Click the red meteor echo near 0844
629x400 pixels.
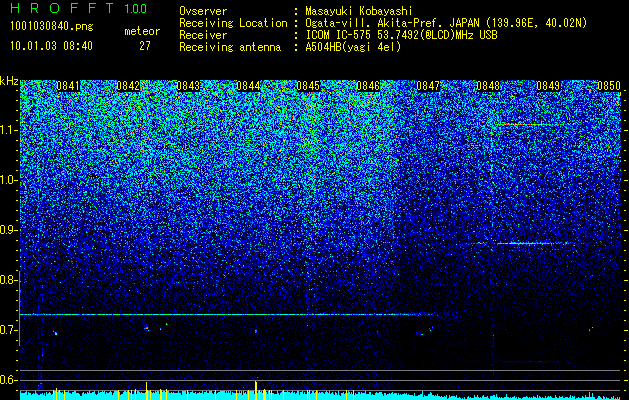click(x=256, y=331)
